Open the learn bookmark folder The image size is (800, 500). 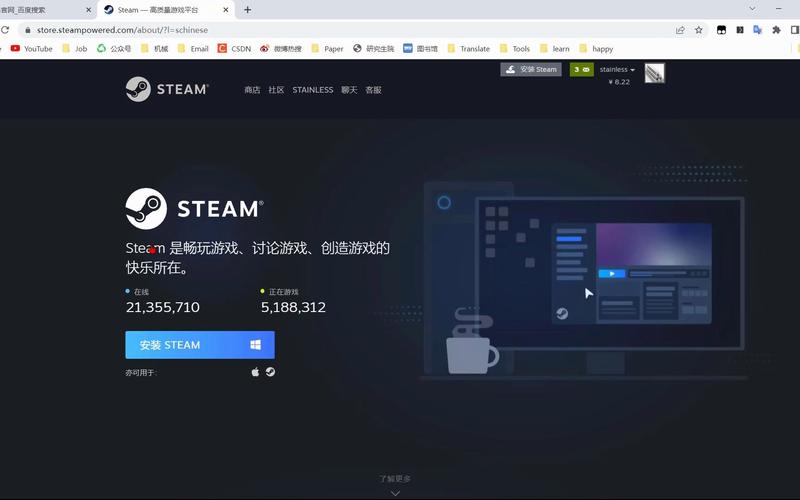555,48
